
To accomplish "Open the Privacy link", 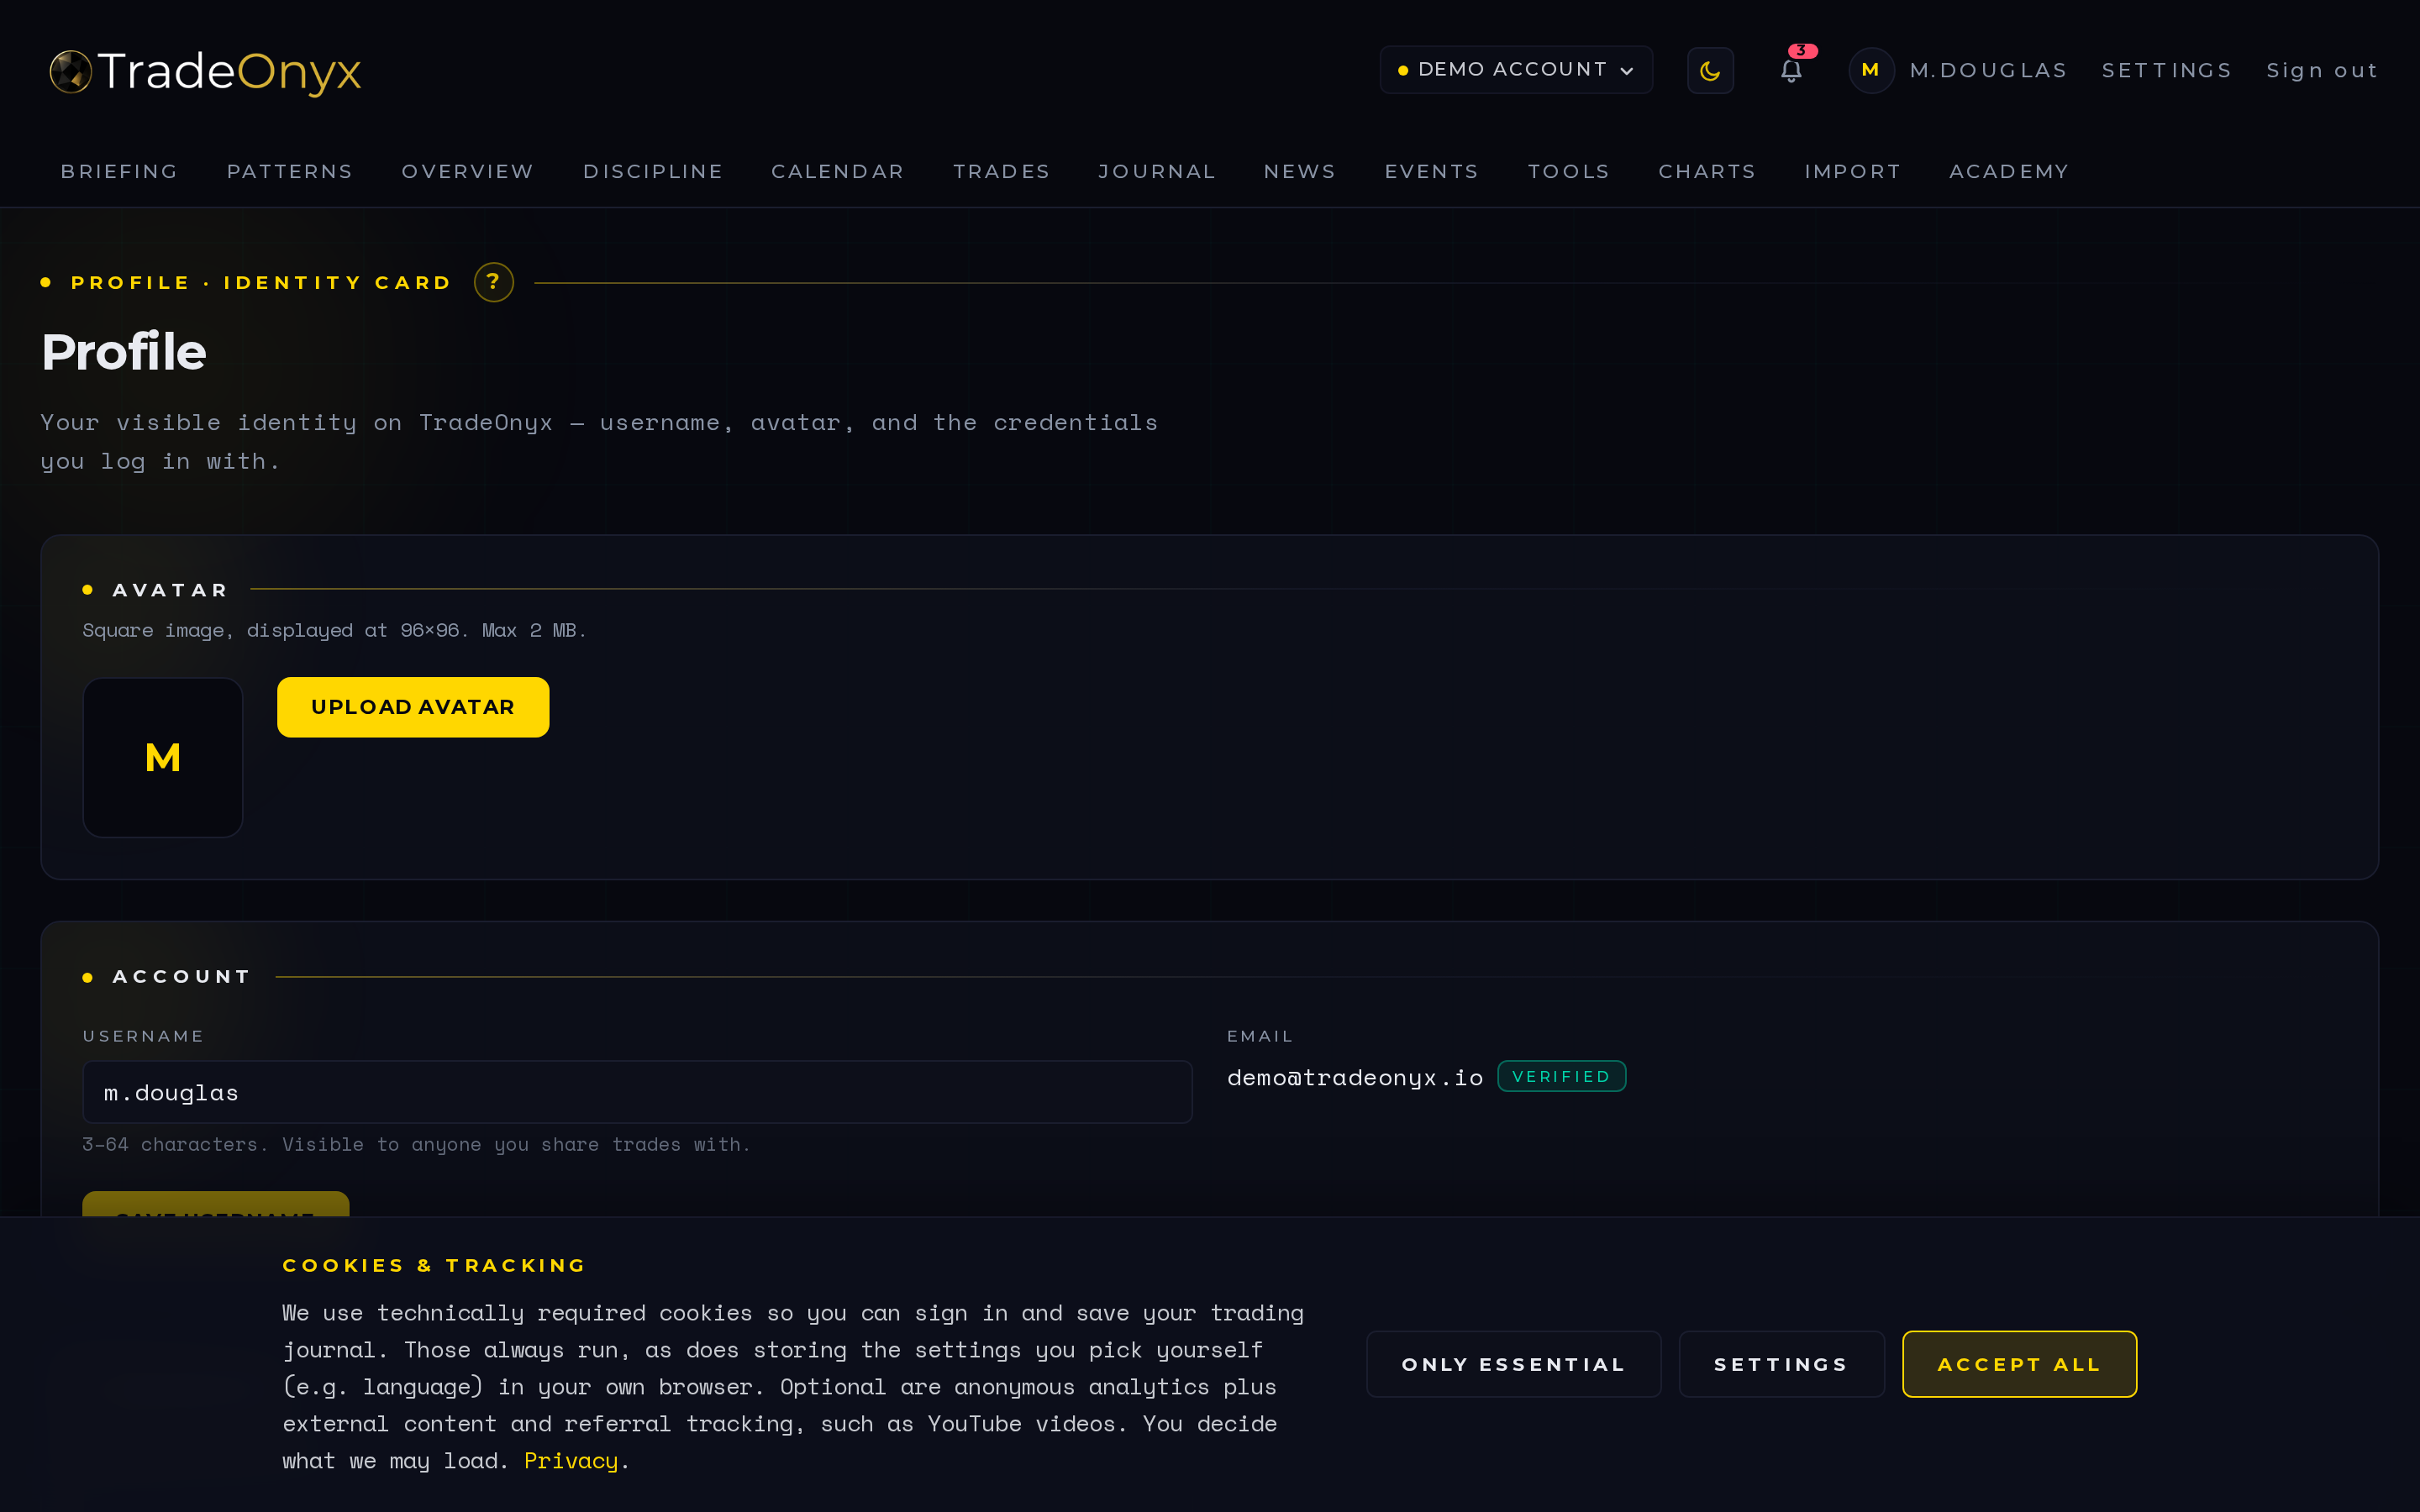I will pyautogui.click(x=571, y=1461).
